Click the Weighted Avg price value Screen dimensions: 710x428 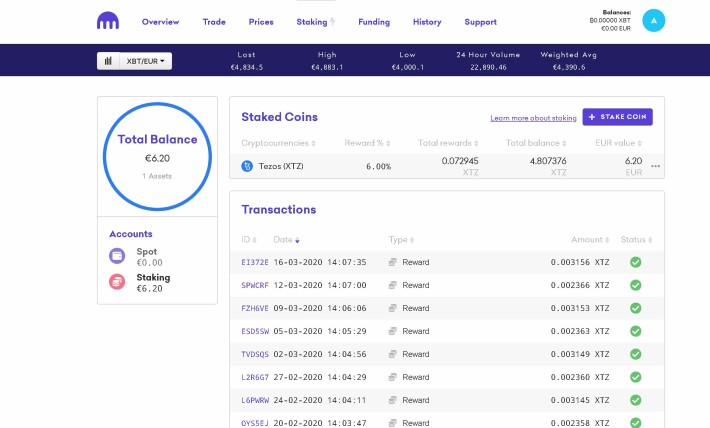569,67
